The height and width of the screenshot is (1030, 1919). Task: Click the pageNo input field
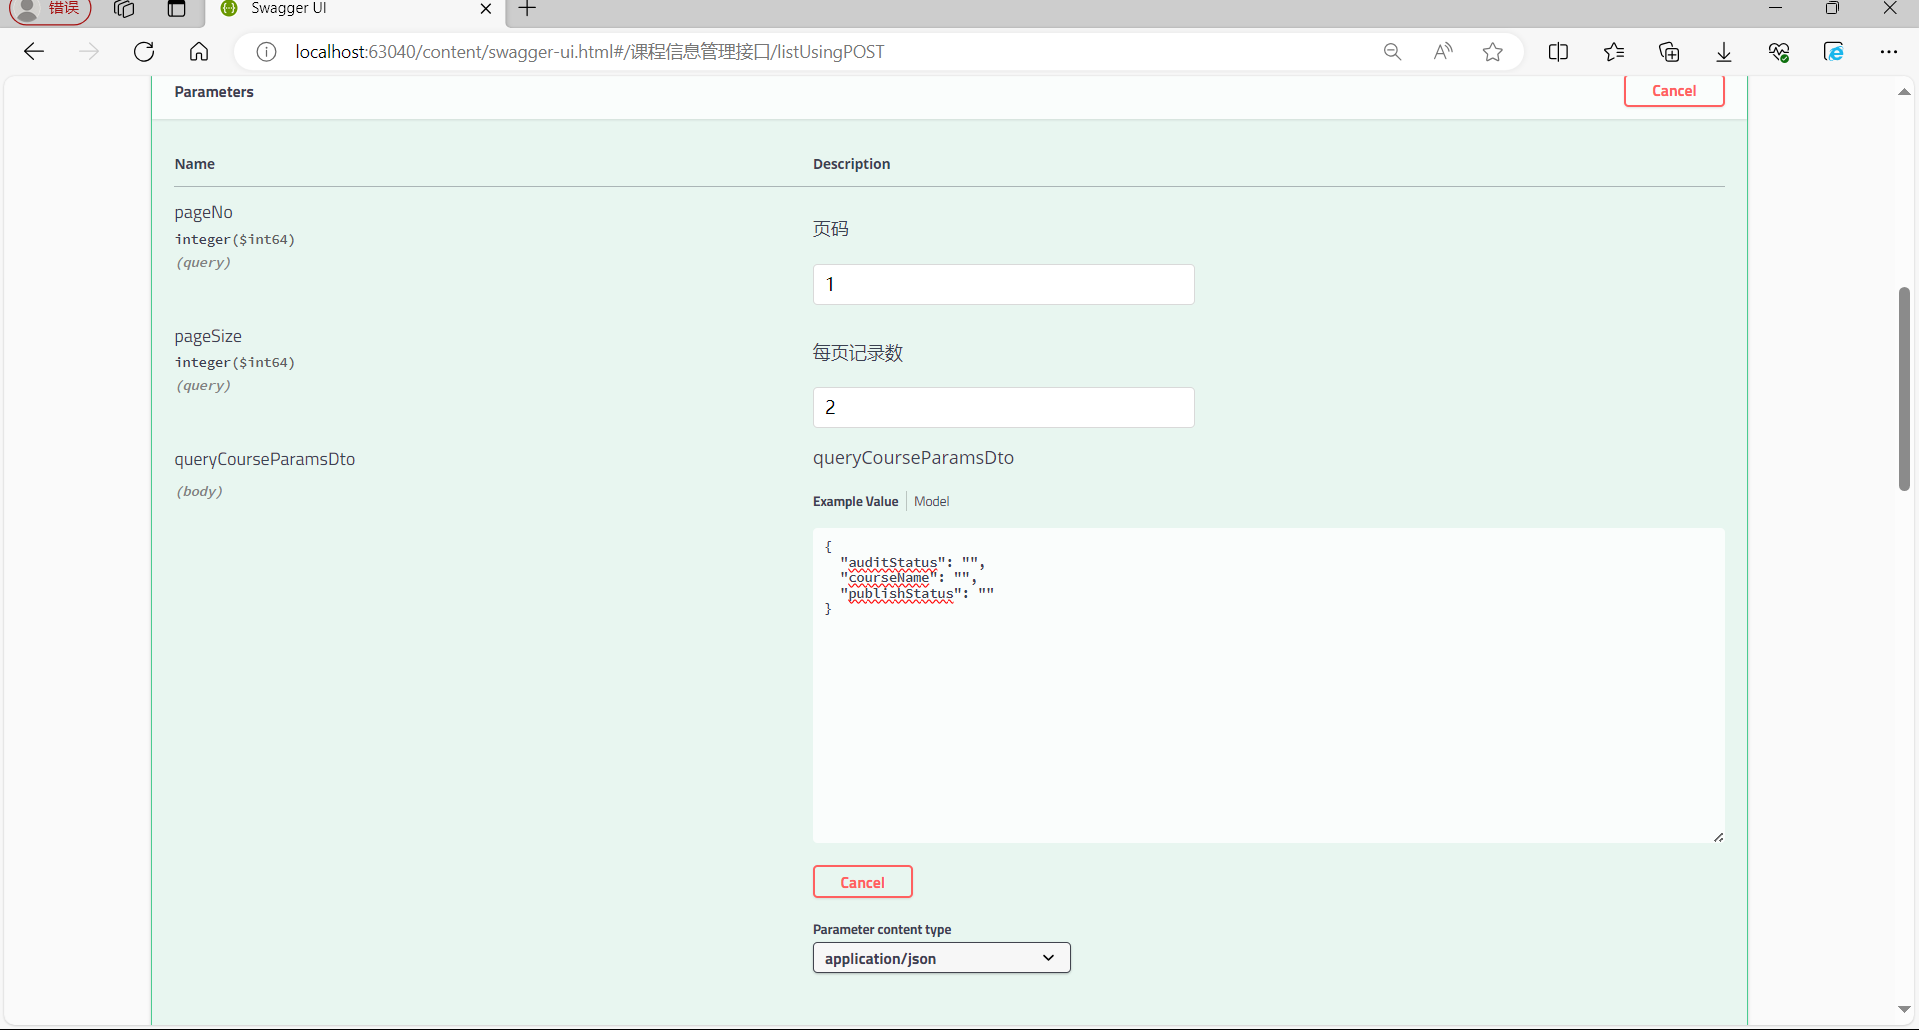1003,284
